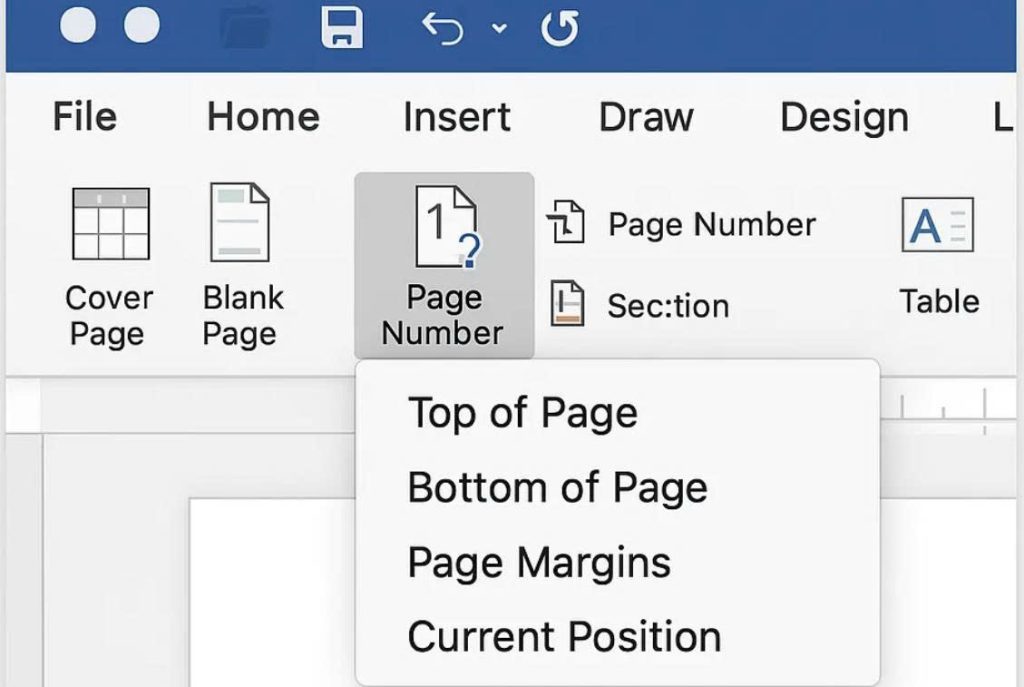
Task: Choose Top of Page option
Action: [x=522, y=413]
